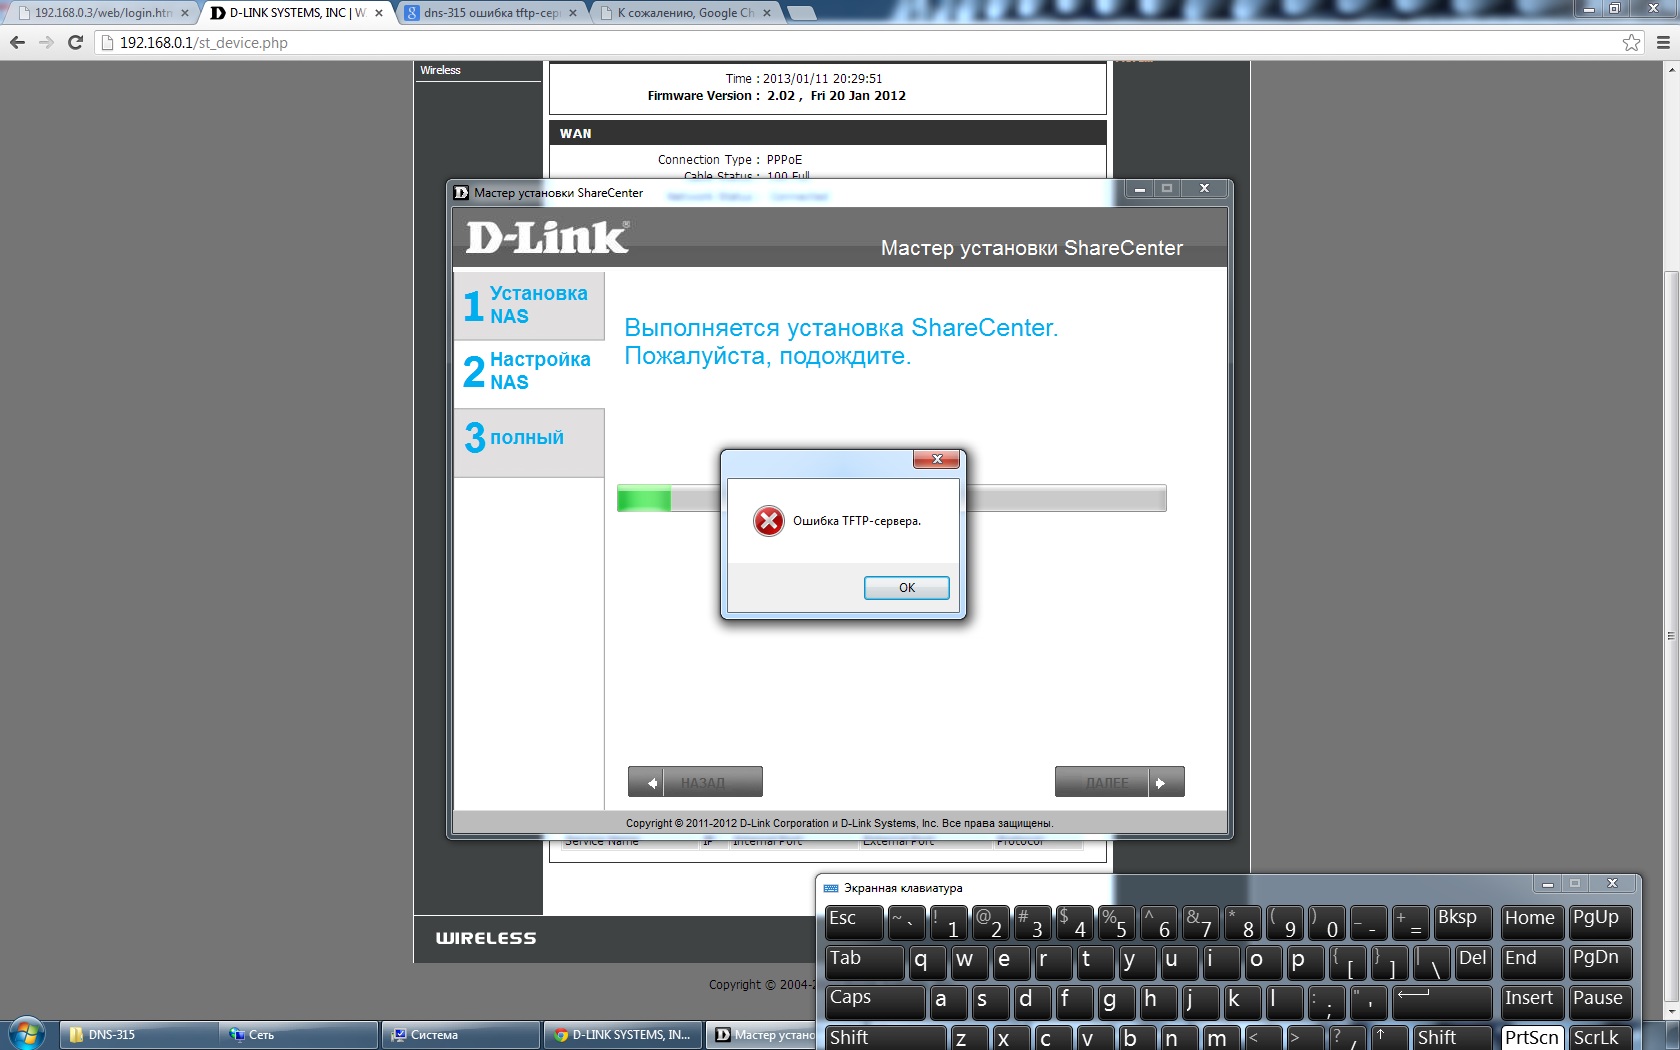Click the ДАЛЕЕ next button in wizard
This screenshot has width=1680, height=1050.
point(1120,782)
